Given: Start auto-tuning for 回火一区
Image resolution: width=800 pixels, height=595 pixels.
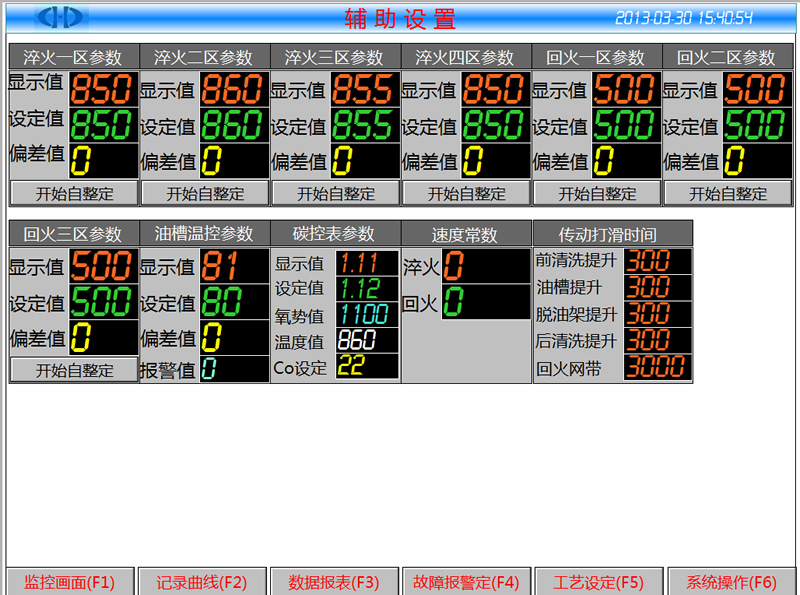Looking at the screenshot, I should [597, 193].
